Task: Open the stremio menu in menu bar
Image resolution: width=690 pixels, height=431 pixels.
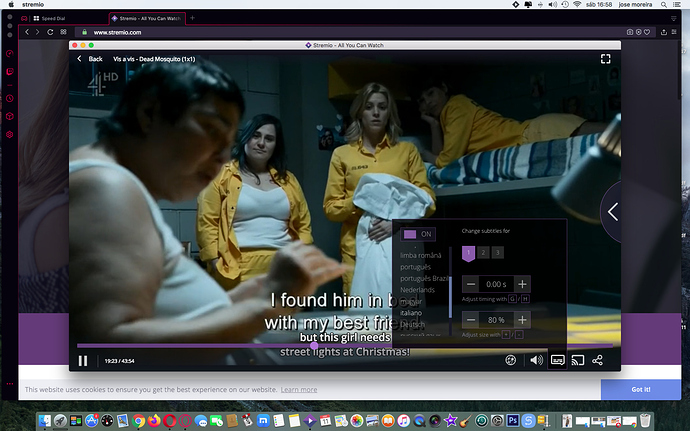Action: point(33,4)
